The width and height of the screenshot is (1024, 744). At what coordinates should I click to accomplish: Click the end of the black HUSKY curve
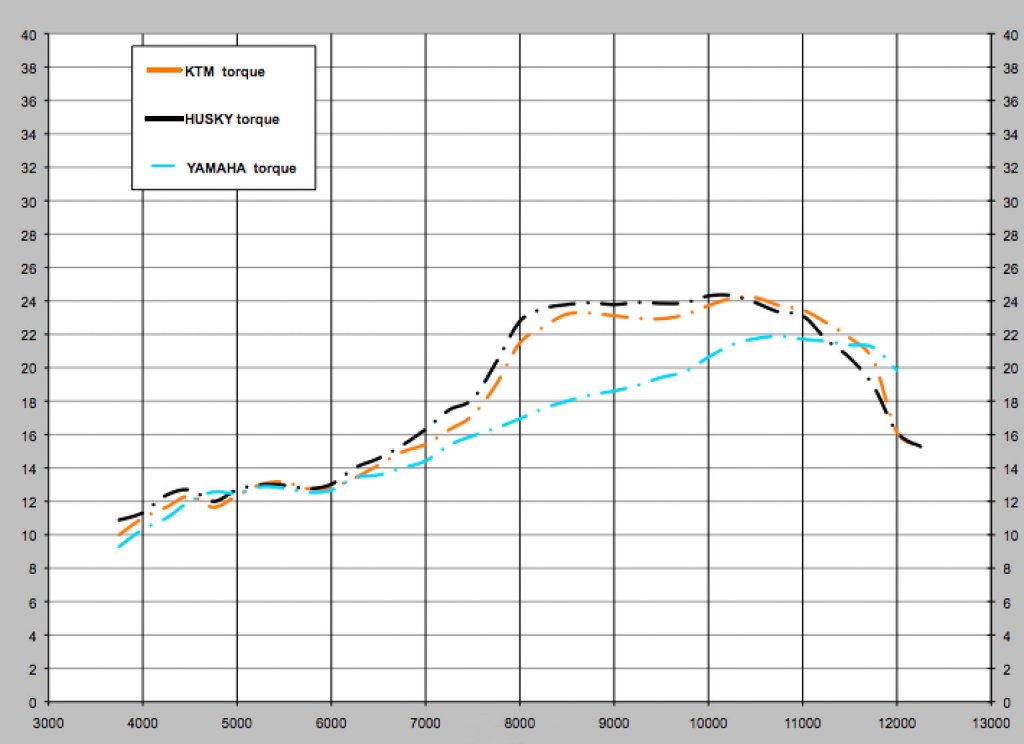tap(919, 446)
